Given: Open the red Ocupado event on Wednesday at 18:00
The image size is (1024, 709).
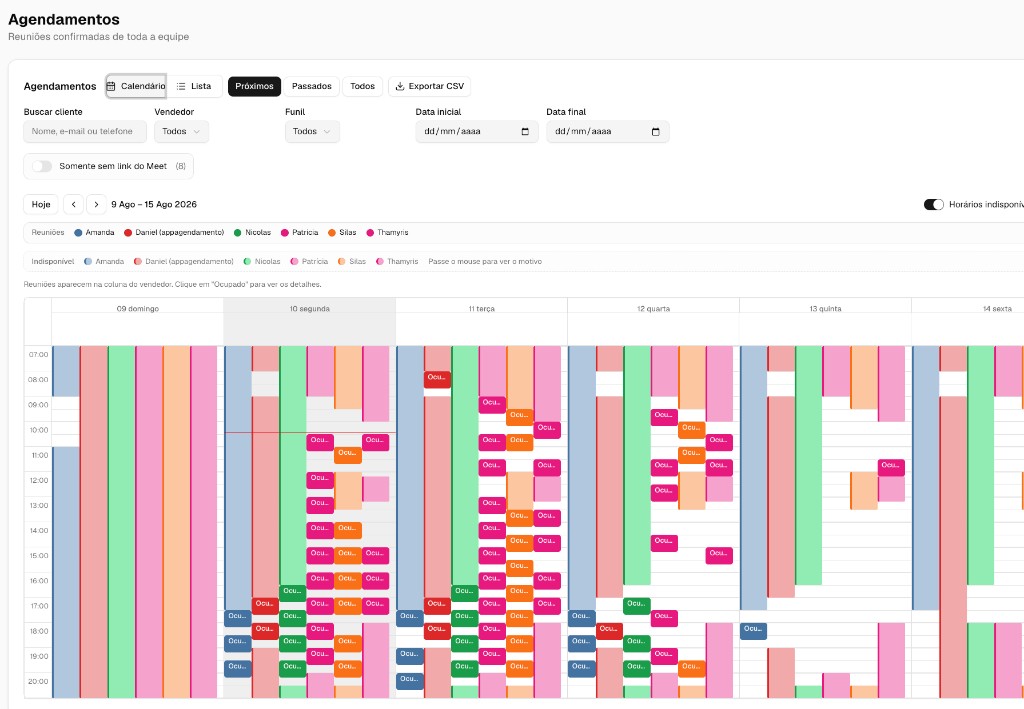Looking at the screenshot, I should point(609,631).
